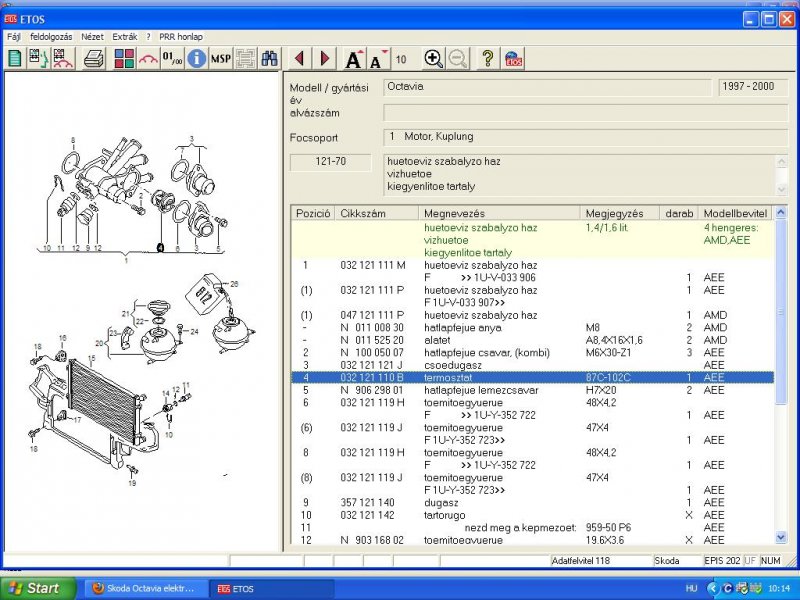Select part number 032 121 111 M
Viewport: 800px width, 600px height.
coord(373,265)
